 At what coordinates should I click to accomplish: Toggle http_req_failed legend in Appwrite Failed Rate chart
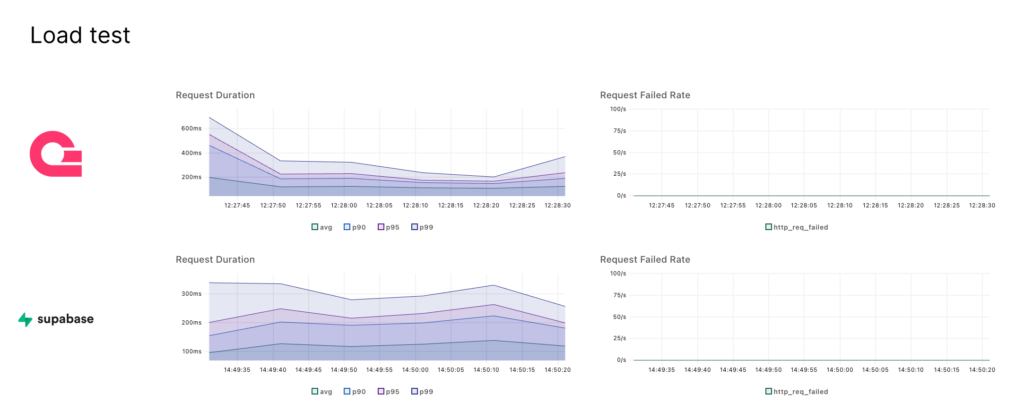point(797,227)
